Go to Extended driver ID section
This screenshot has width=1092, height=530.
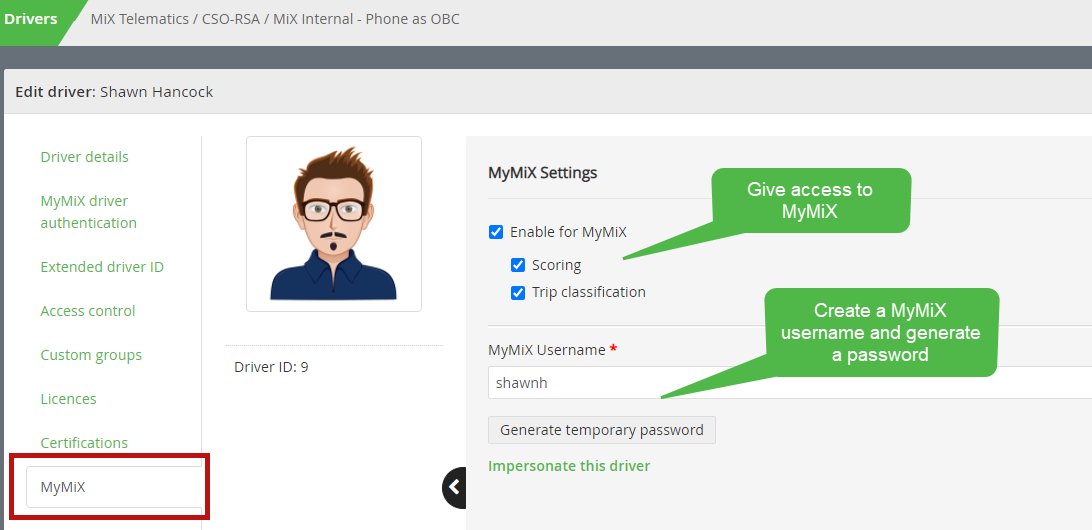102,267
